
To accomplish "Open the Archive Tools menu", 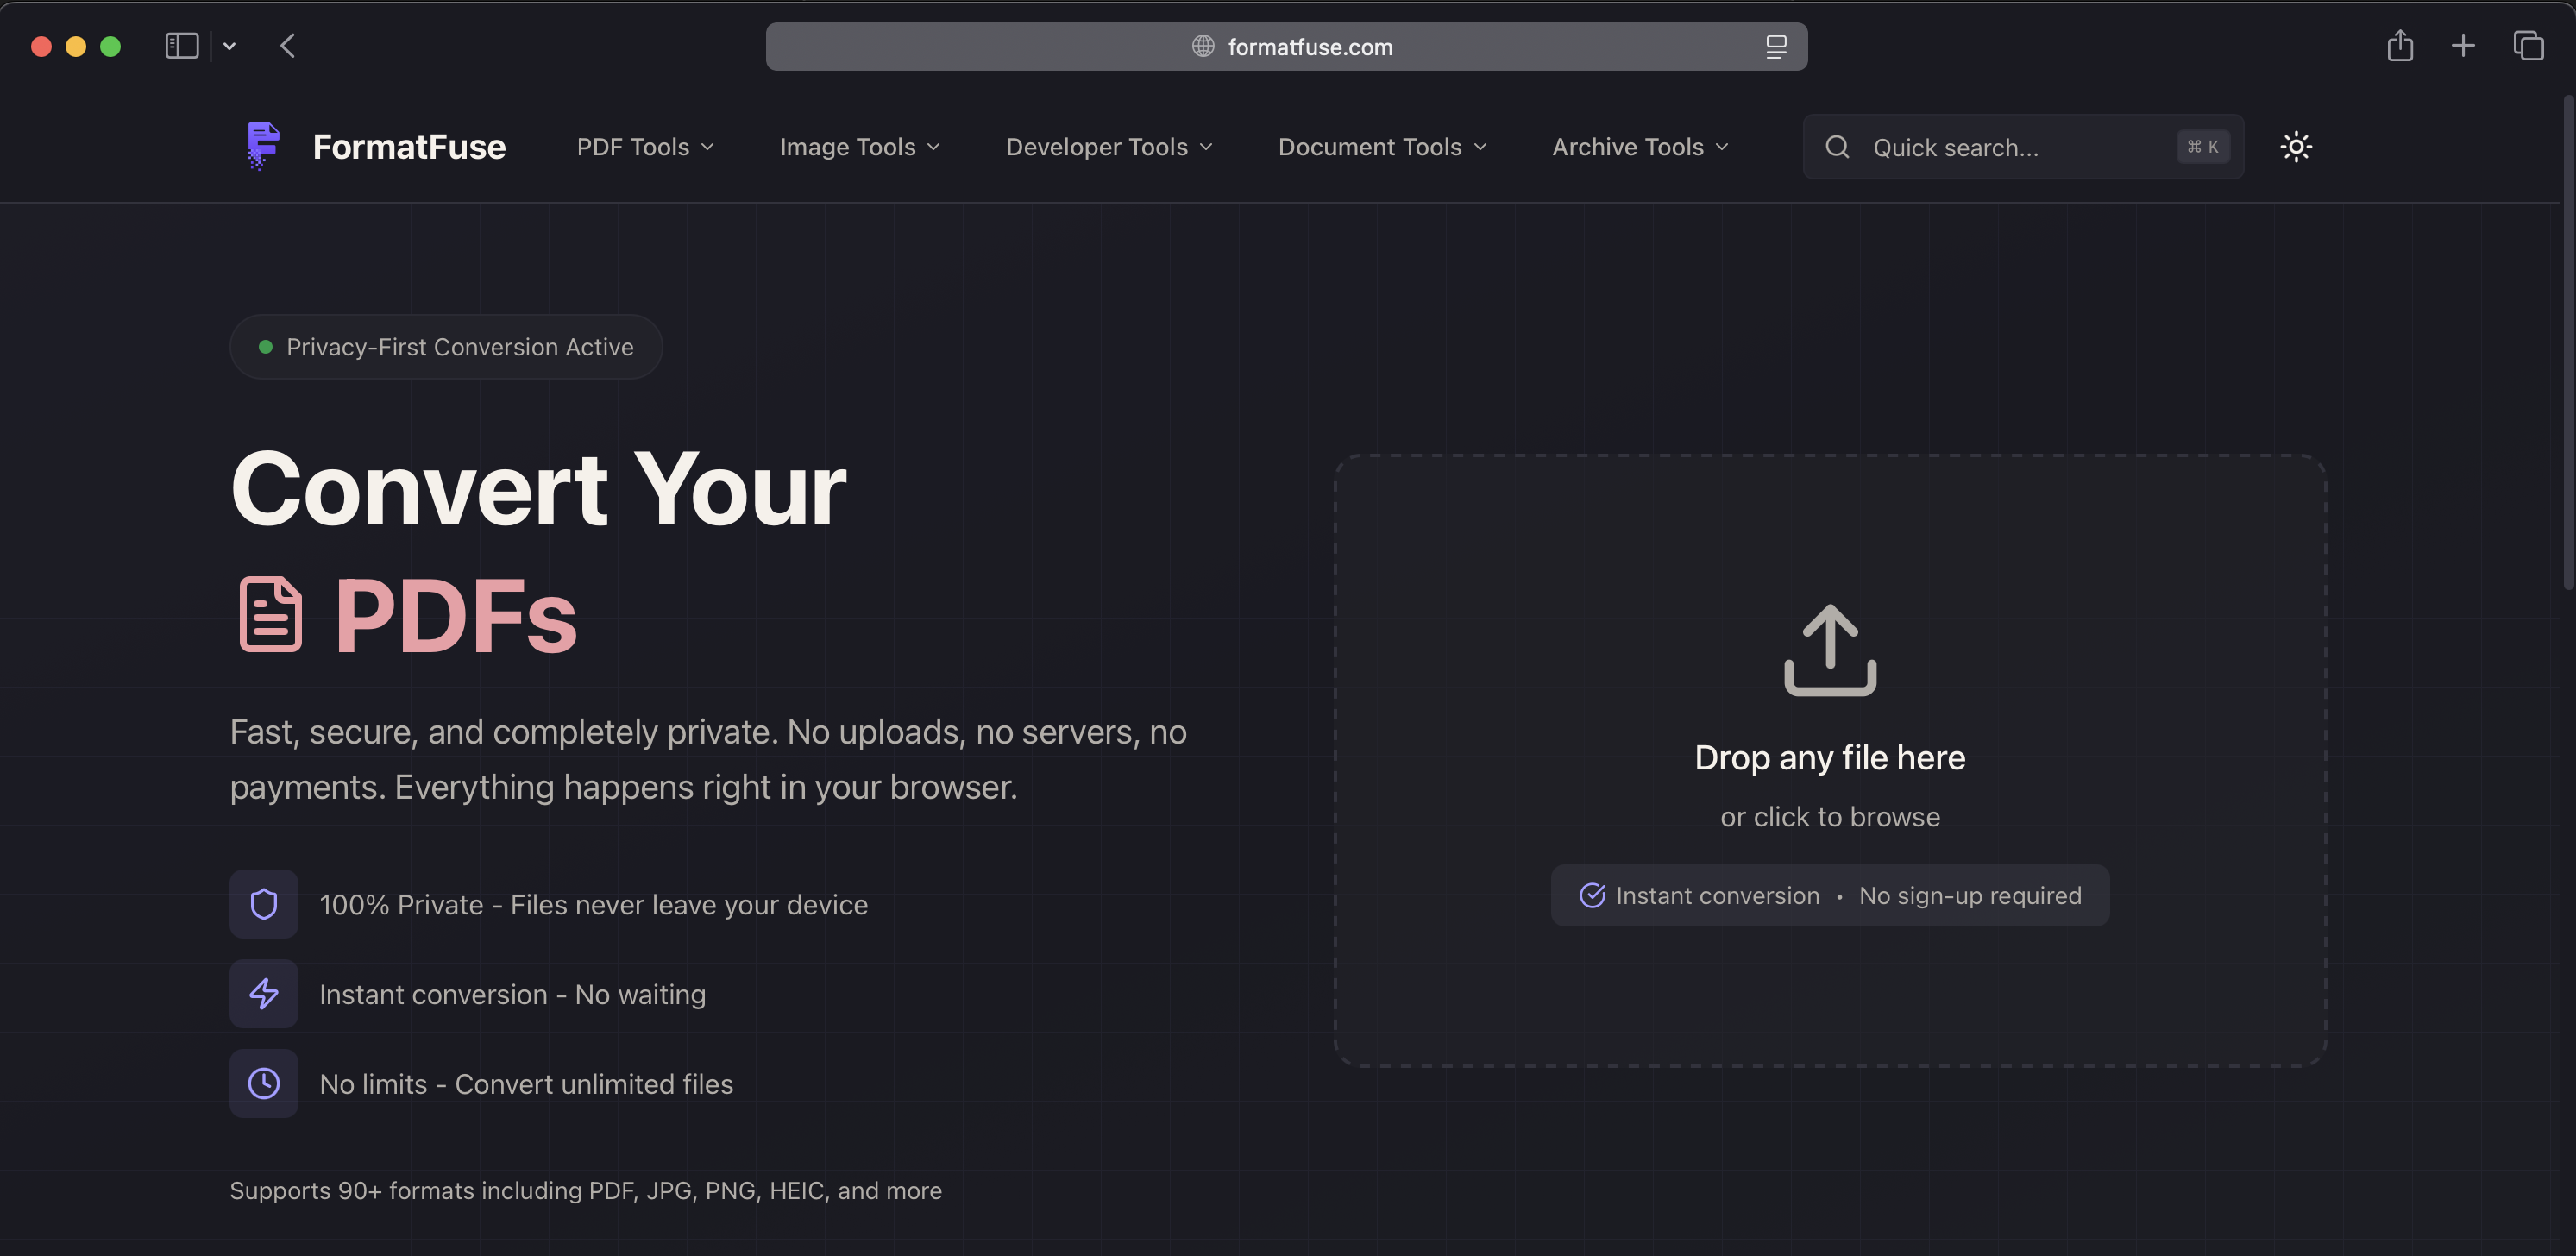I will tap(1640, 147).
